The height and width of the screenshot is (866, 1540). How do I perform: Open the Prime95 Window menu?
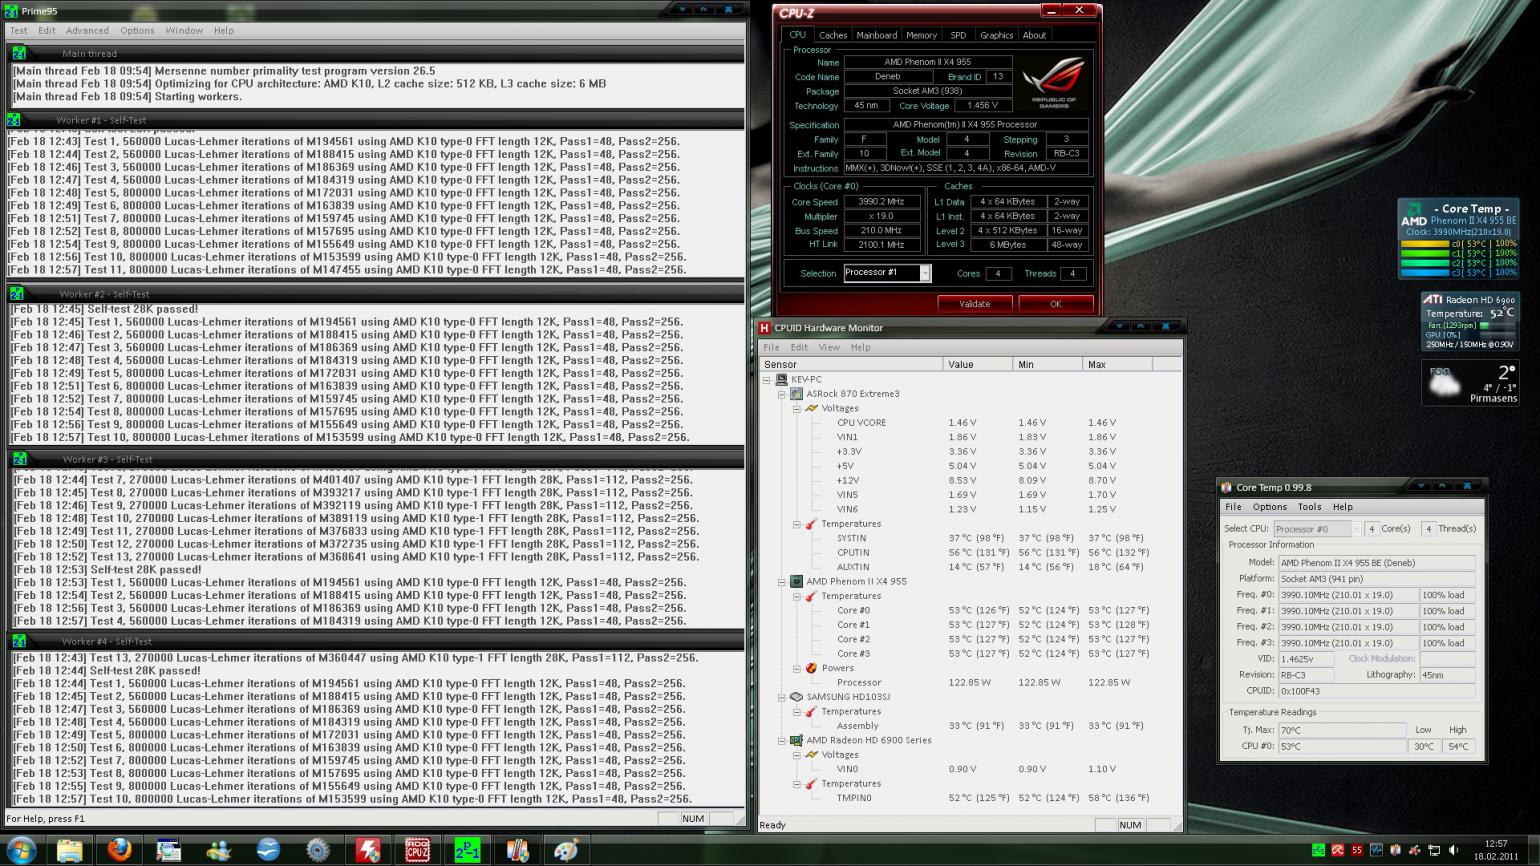coord(184,30)
